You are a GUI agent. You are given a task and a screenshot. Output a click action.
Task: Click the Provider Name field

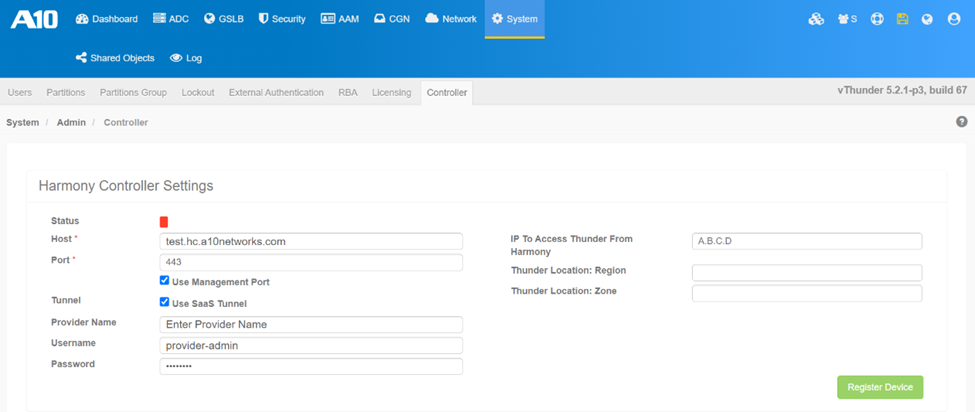311,324
